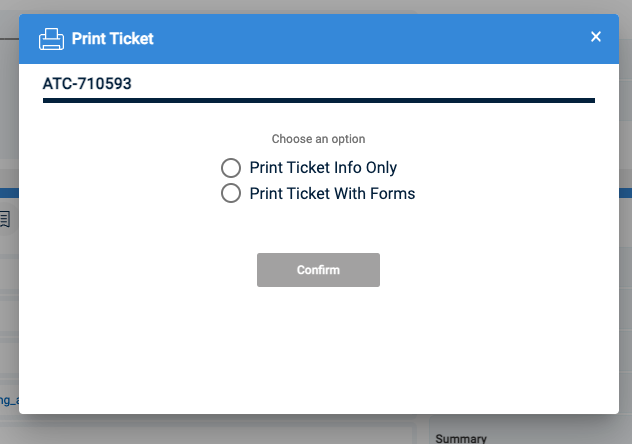Click the Summary heading in background
This screenshot has width=632, height=444.
coord(461,438)
